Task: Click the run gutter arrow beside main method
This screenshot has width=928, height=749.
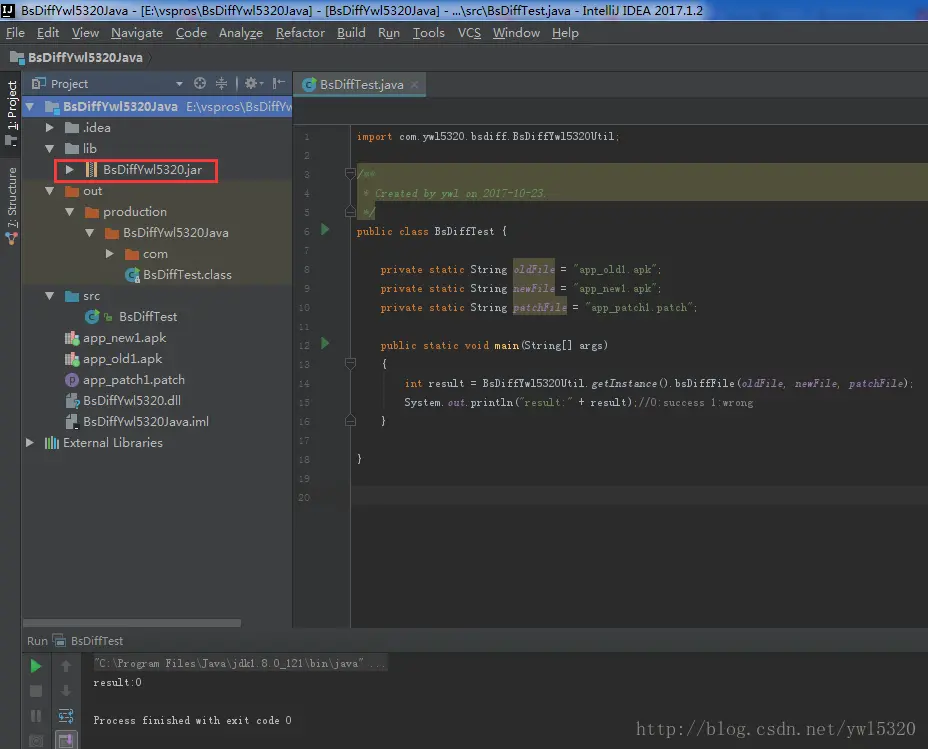Action: pyautogui.click(x=325, y=344)
